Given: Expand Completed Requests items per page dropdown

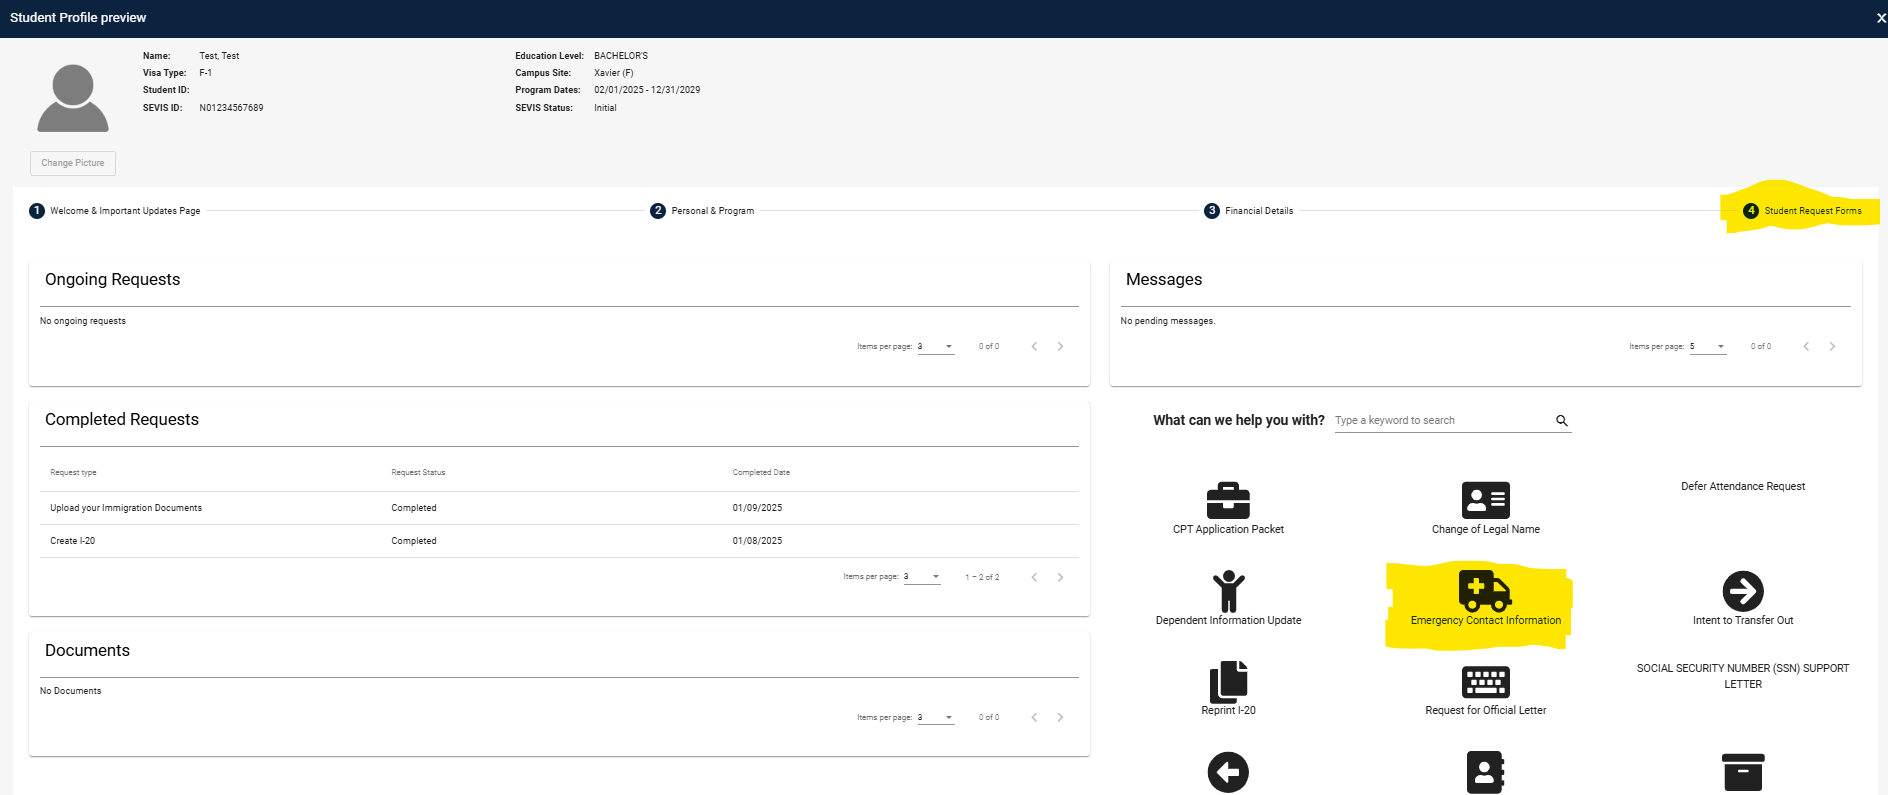Looking at the screenshot, I should [922, 577].
